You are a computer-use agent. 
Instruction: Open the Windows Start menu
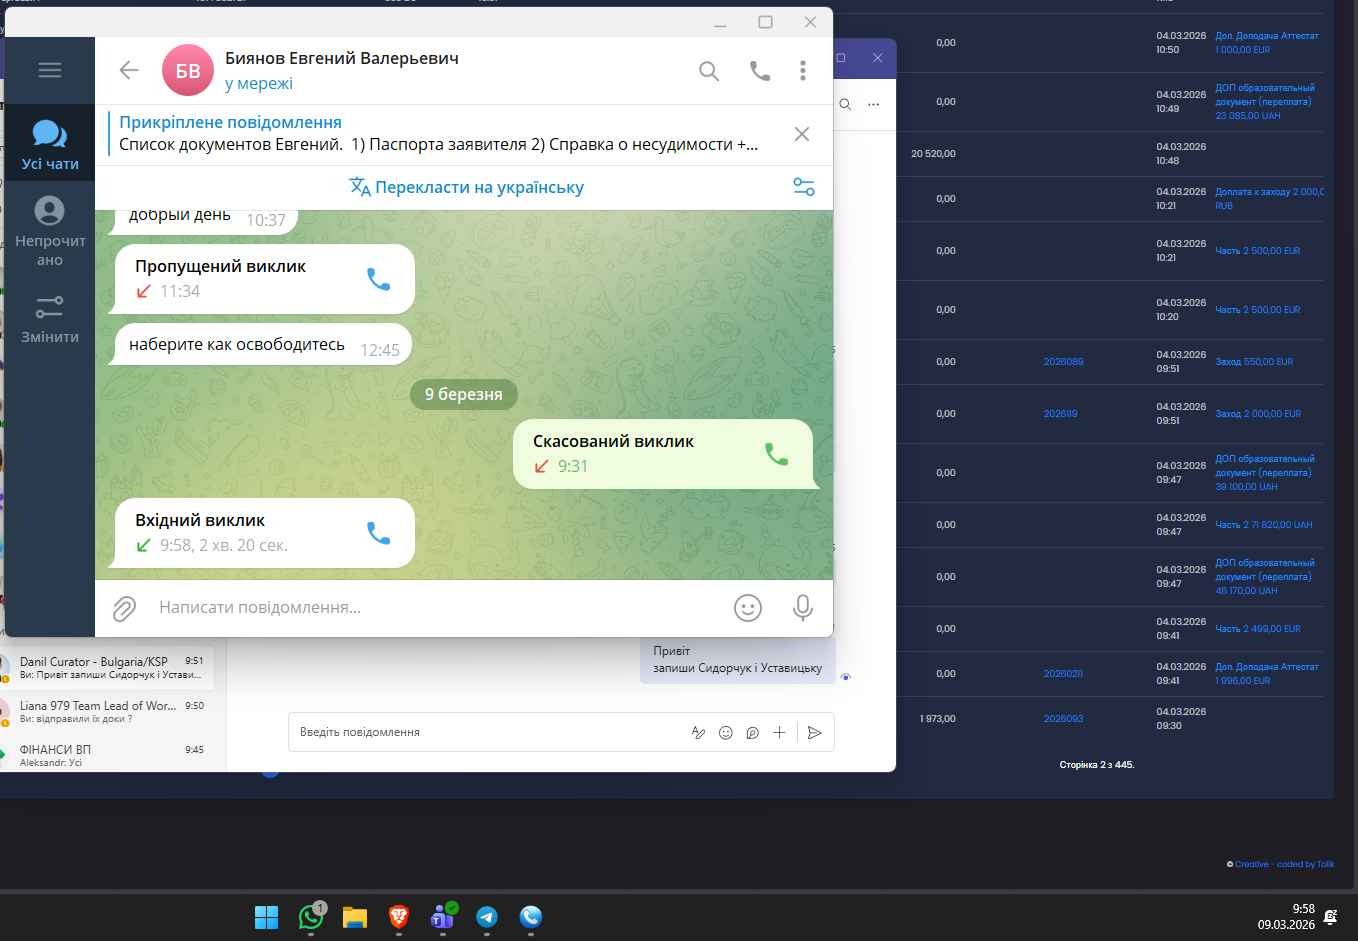[266, 917]
